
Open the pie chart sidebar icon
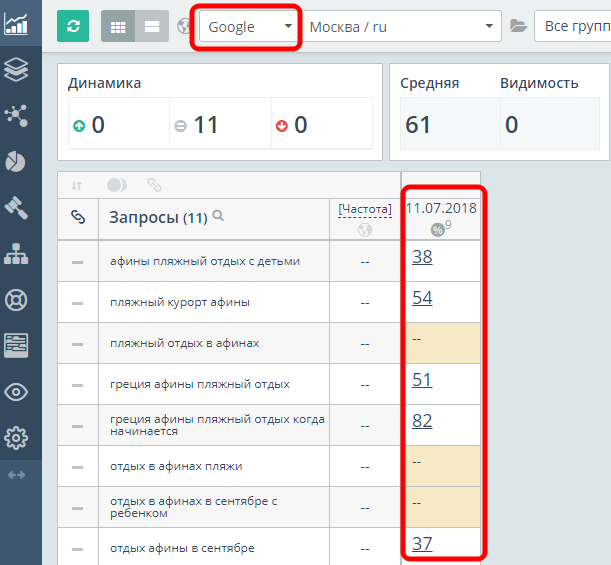point(16,161)
